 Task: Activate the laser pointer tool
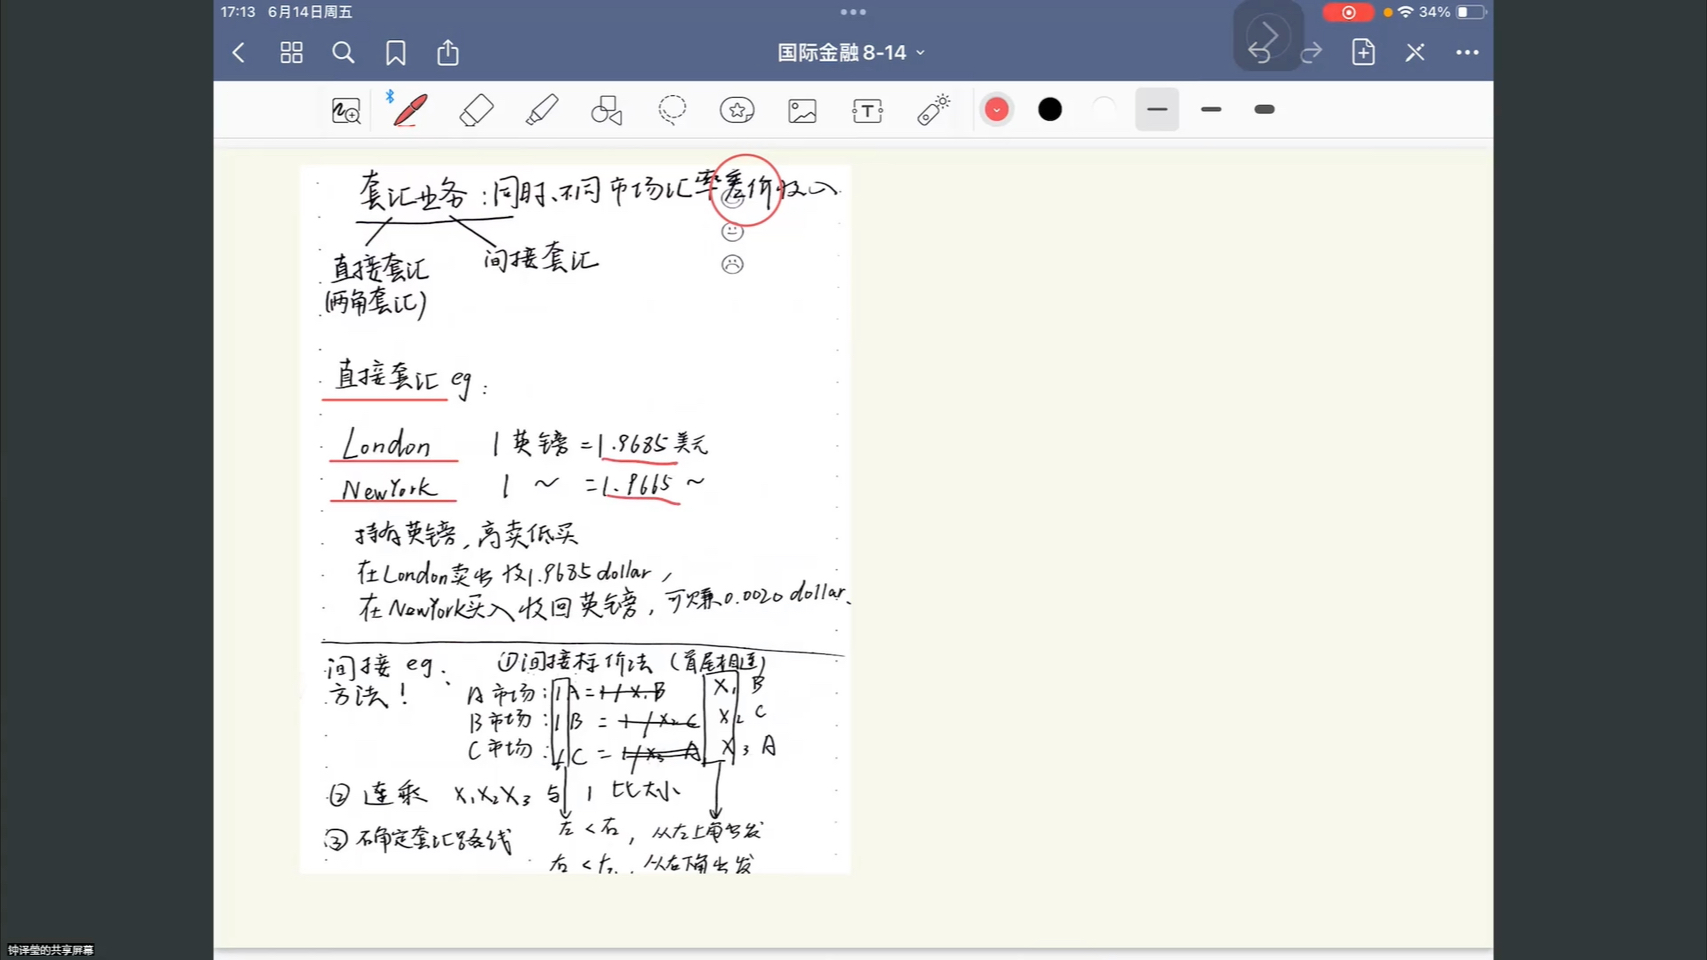tap(933, 110)
